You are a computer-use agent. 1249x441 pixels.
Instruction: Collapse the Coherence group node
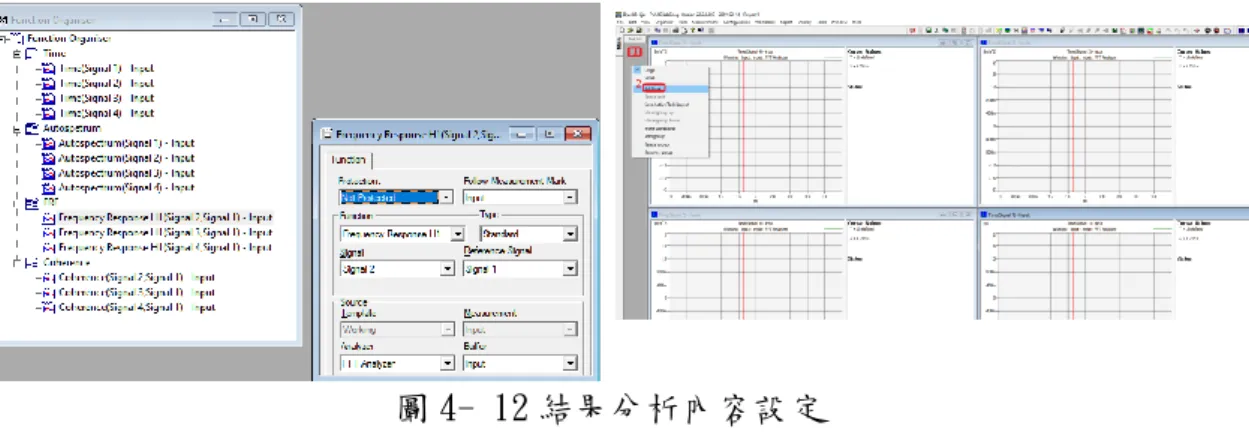tap(17, 263)
